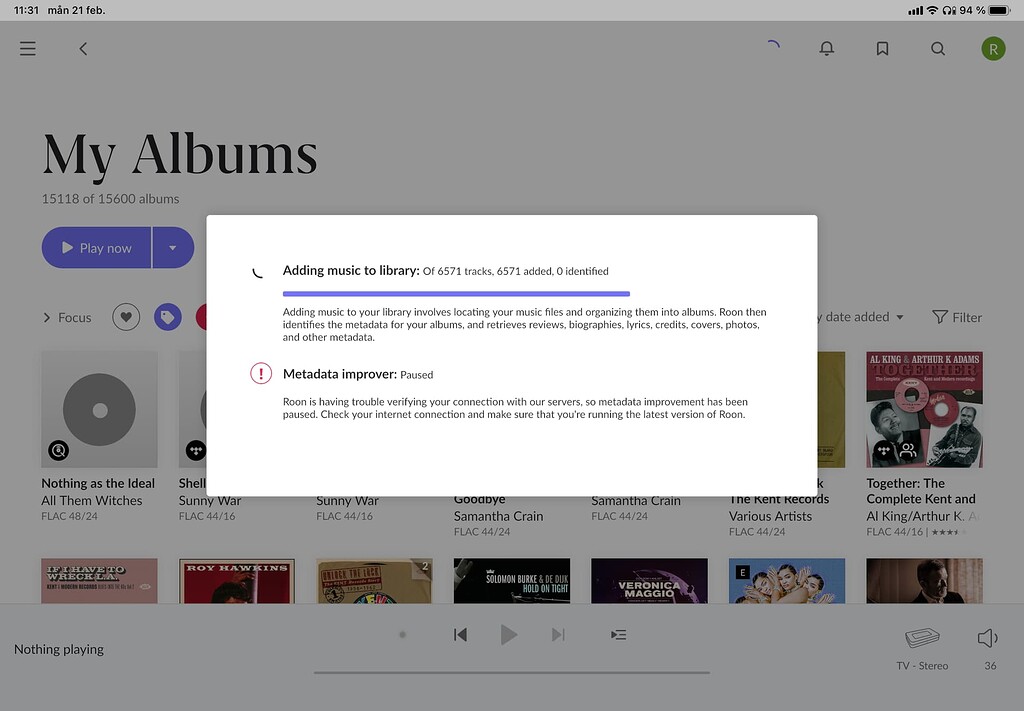This screenshot has height=711, width=1024.
Task: Skip to the previous track
Action: [460, 635]
